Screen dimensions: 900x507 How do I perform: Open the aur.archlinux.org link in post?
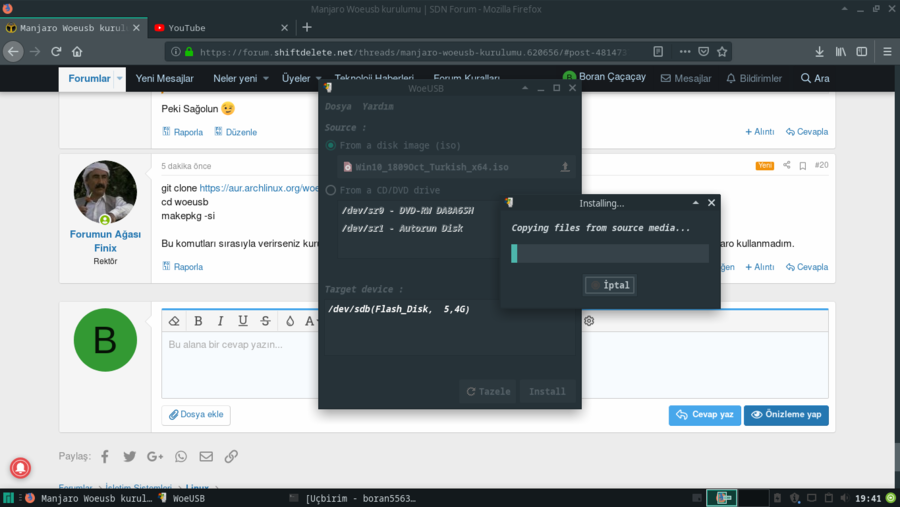click(x=259, y=188)
